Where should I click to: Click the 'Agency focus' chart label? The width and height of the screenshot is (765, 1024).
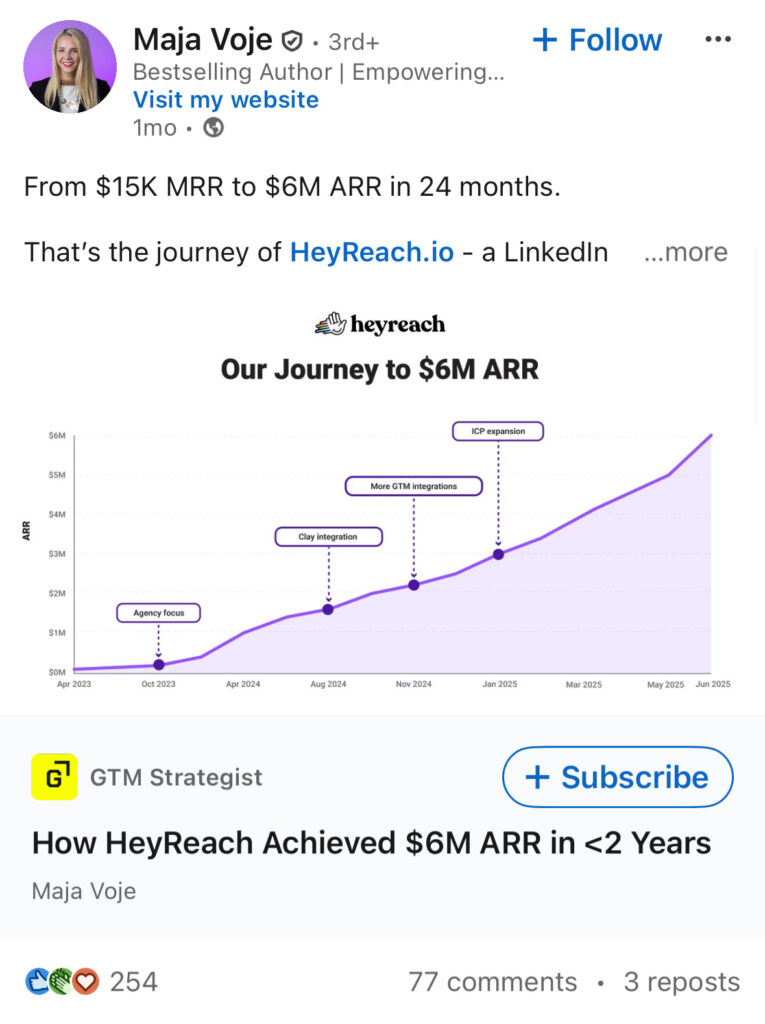158,612
